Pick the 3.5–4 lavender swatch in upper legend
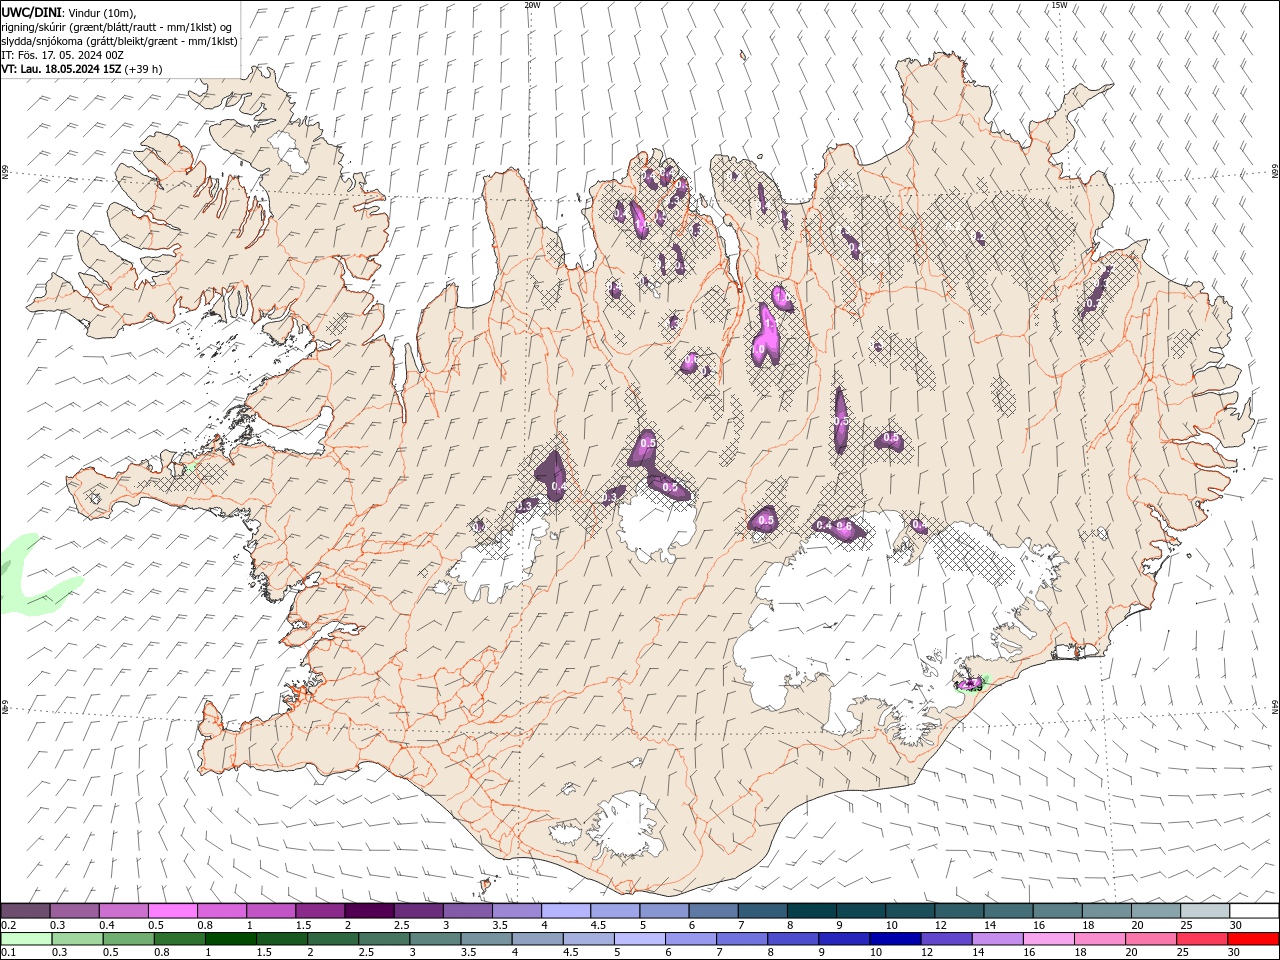Image resolution: width=1280 pixels, height=960 pixels. point(516,911)
